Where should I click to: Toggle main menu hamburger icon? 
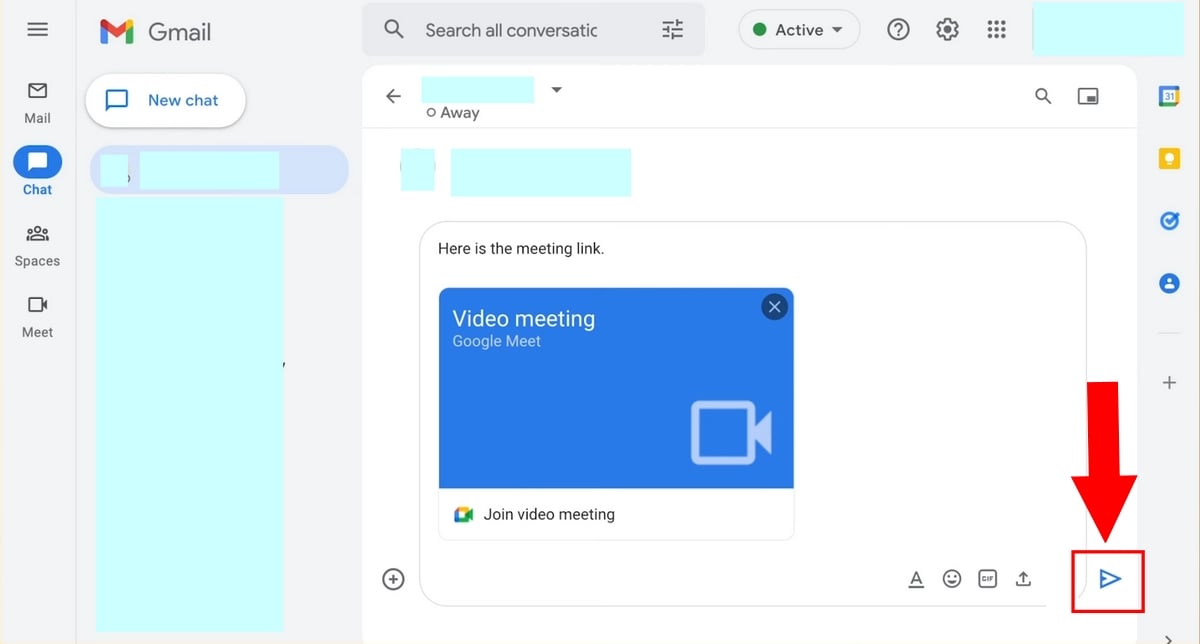pyautogui.click(x=38, y=30)
